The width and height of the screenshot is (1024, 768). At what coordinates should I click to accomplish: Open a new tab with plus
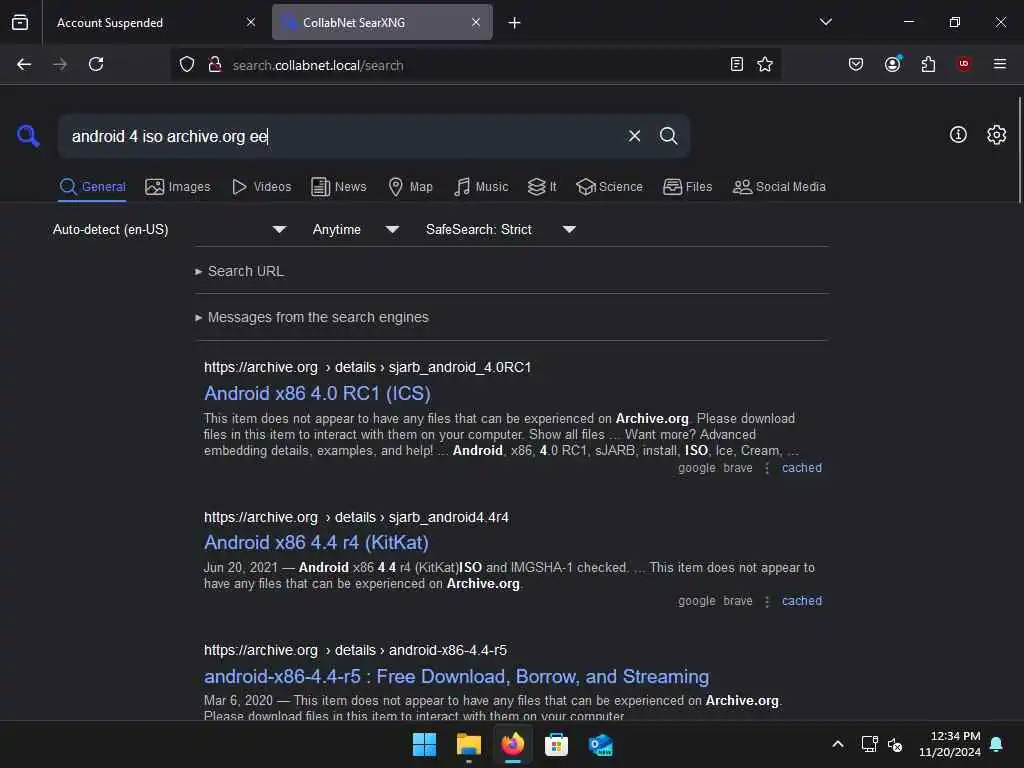tap(514, 23)
